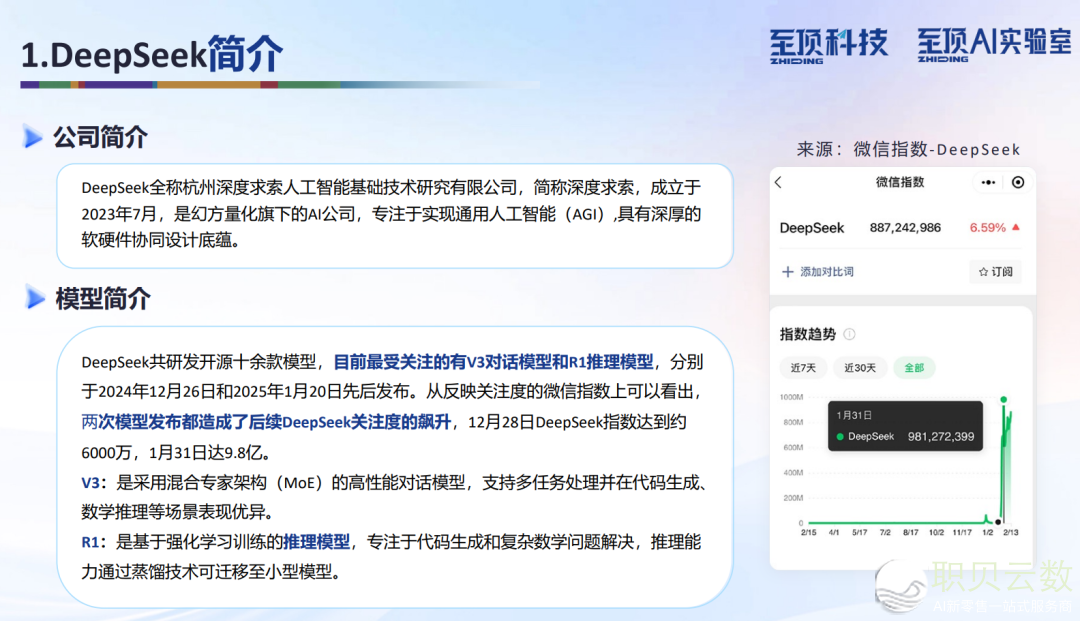
Task: Click the 7/2 x-axis date label
Action: tap(885, 532)
